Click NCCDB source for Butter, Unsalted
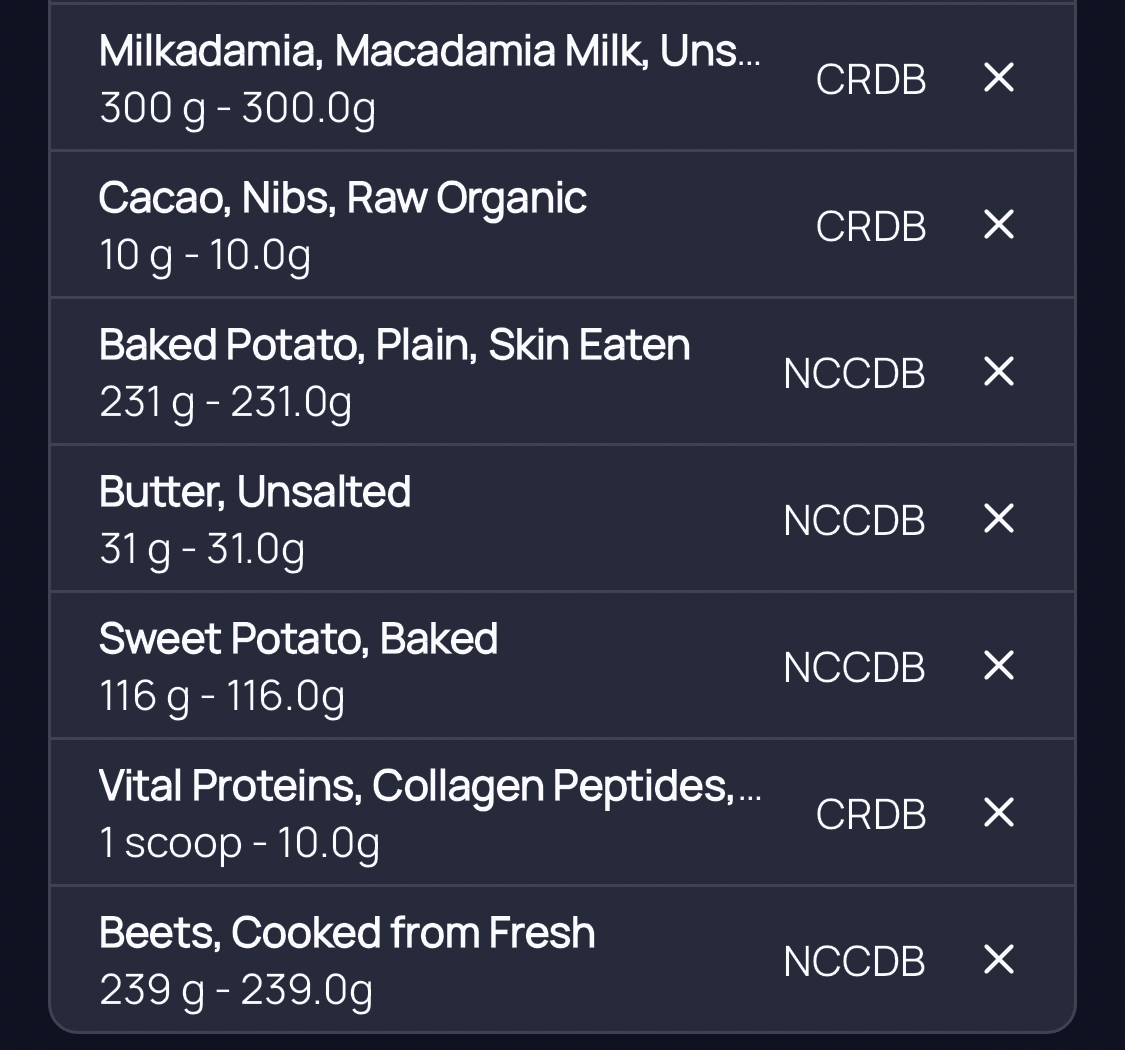This screenshot has width=1125, height=1050. [x=855, y=520]
